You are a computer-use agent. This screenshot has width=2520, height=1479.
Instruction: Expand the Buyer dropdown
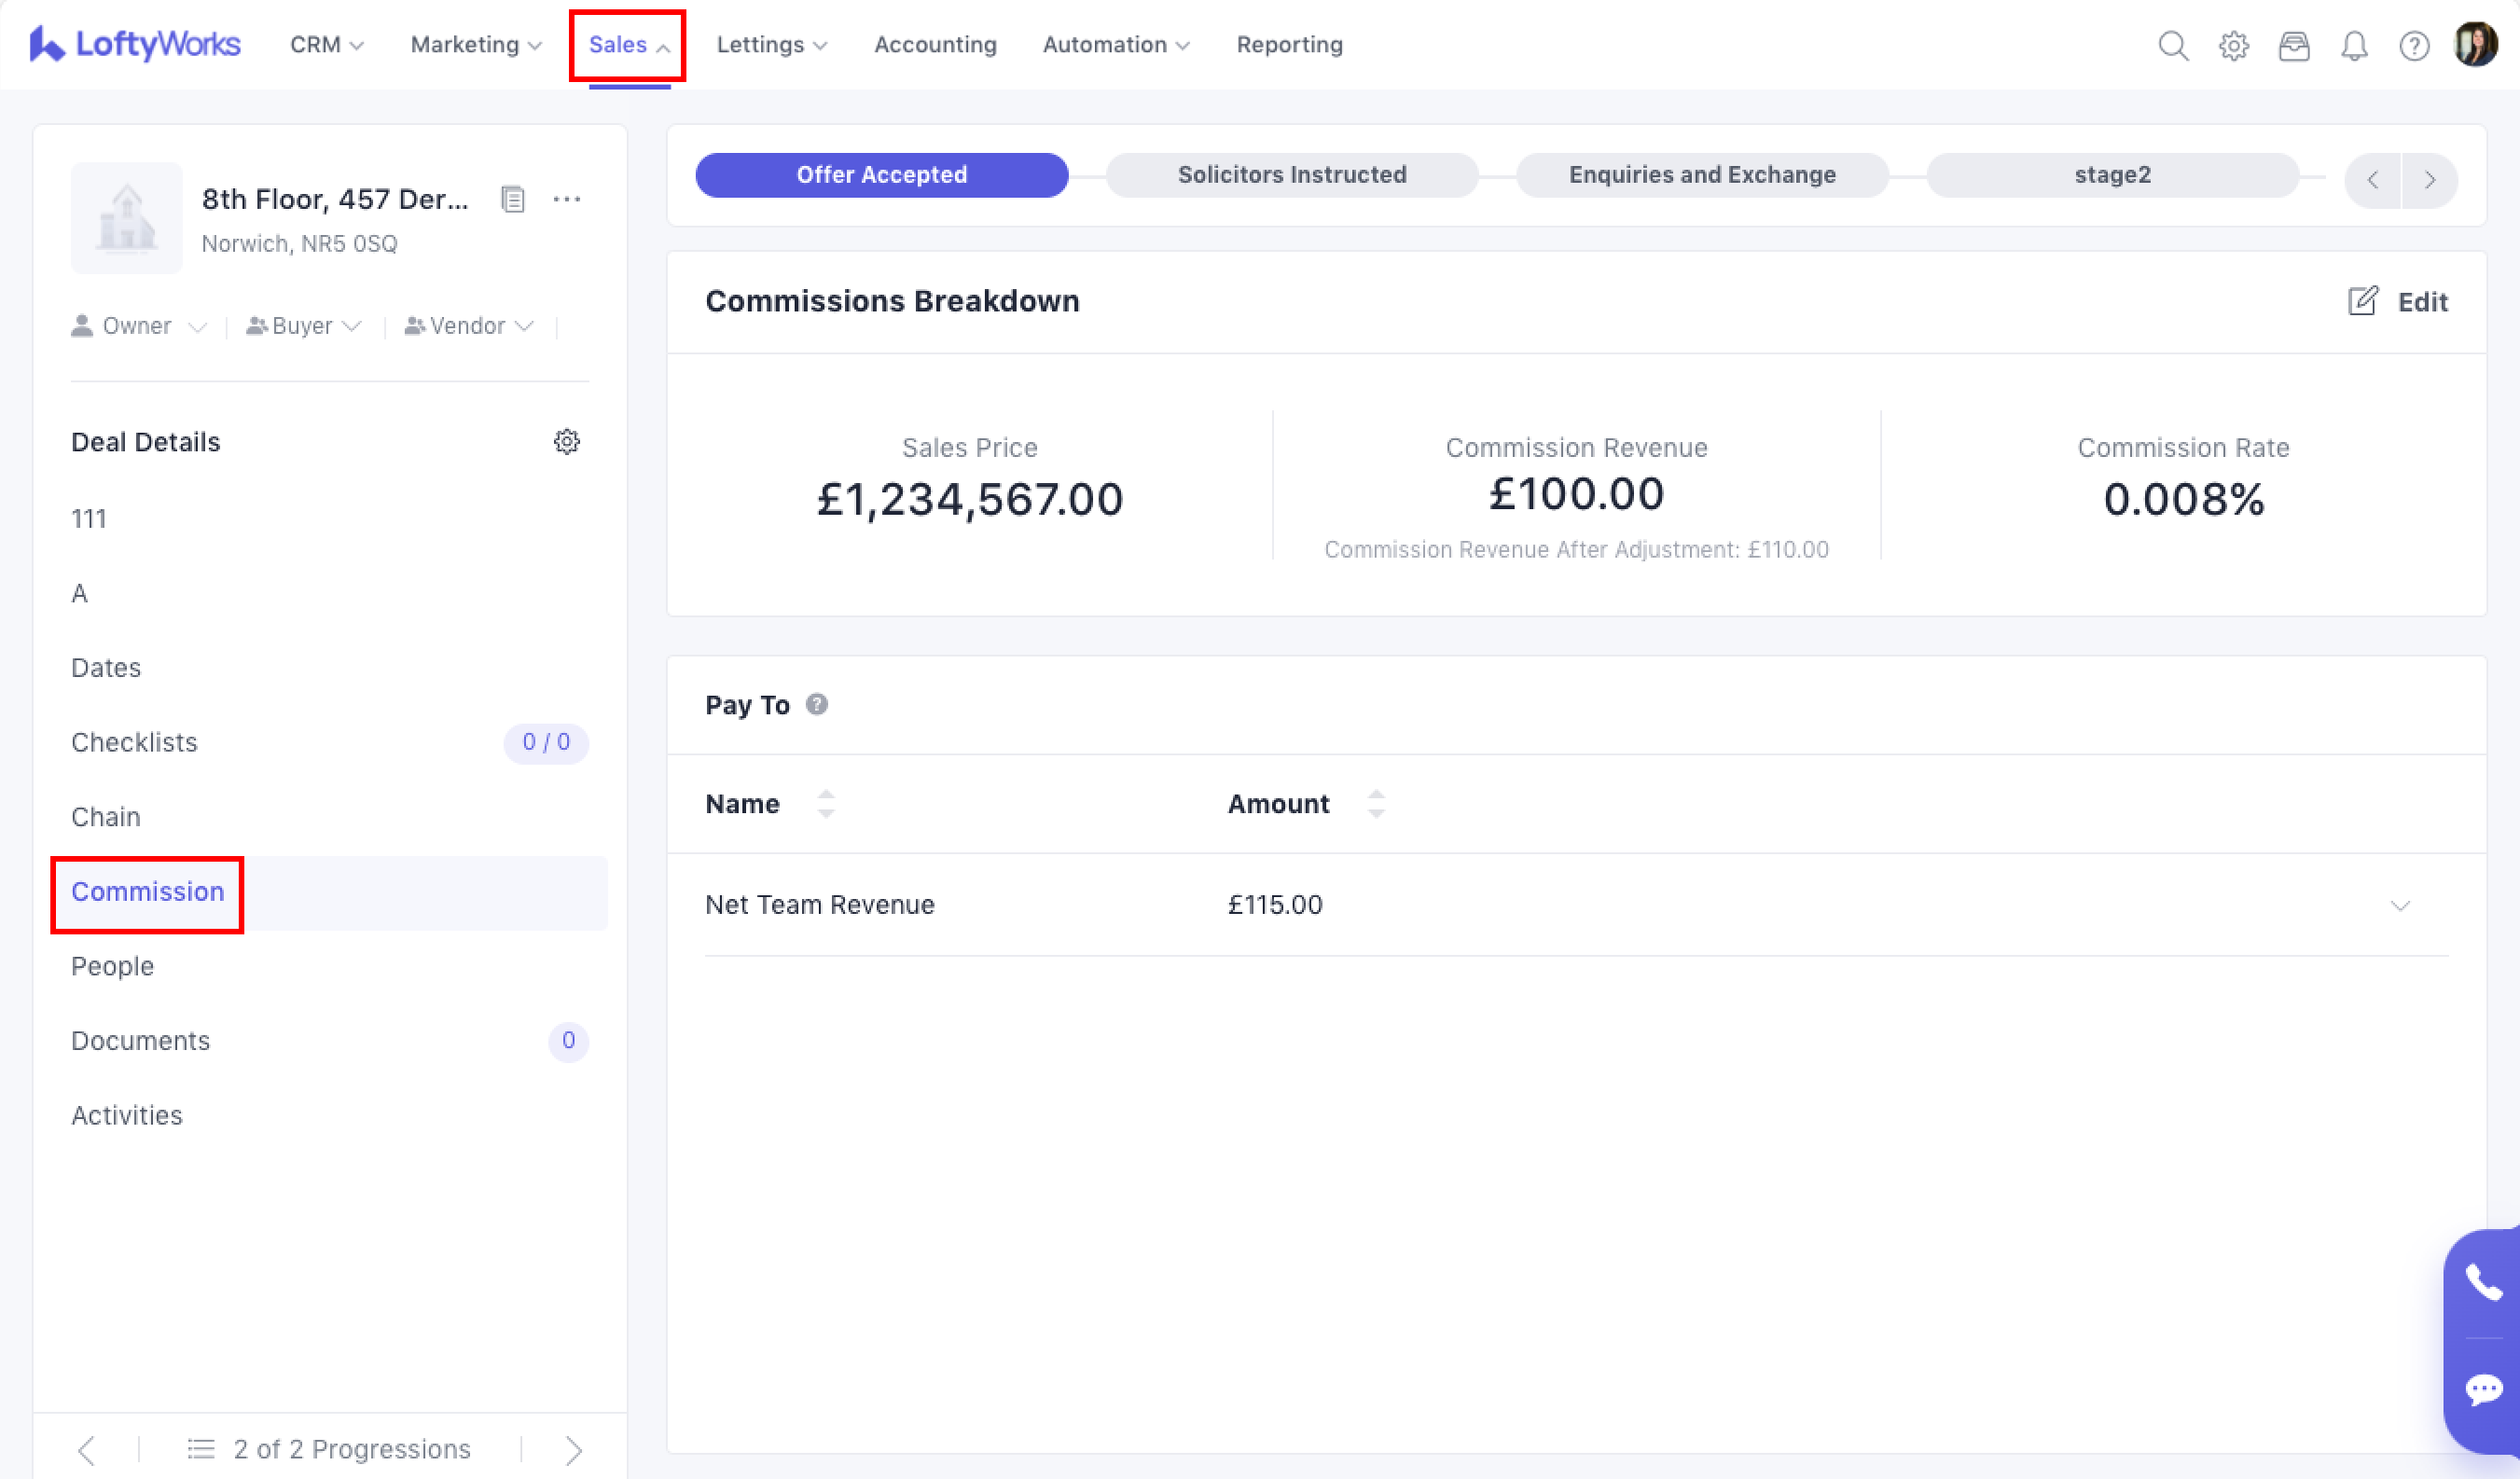[x=303, y=326]
